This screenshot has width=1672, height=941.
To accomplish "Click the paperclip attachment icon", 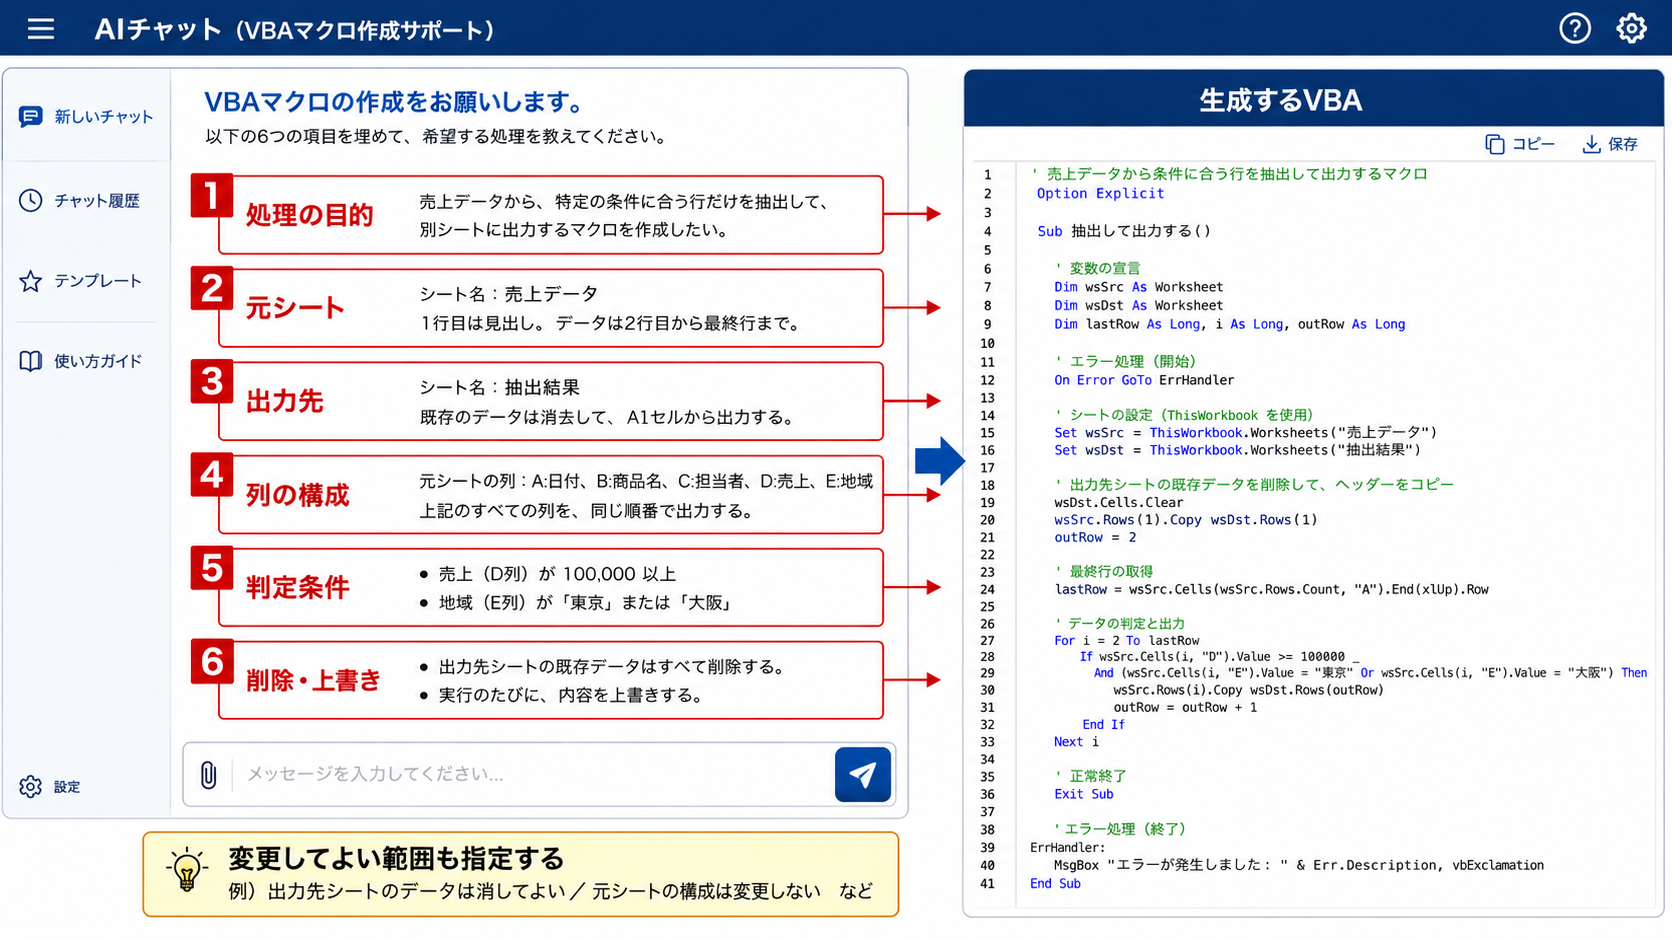I will pyautogui.click(x=208, y=774).
